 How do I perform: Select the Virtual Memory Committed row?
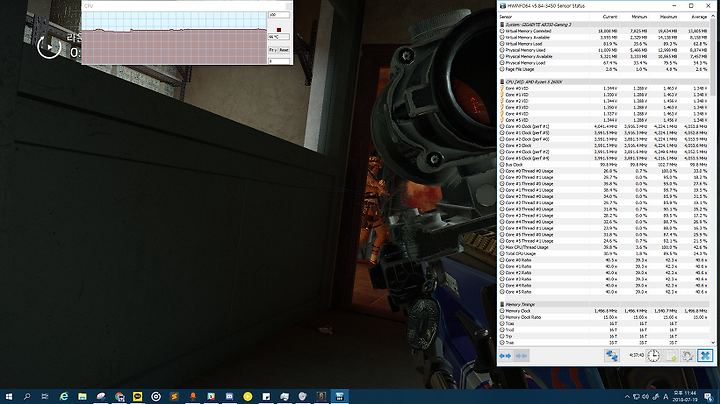point(604,31)
